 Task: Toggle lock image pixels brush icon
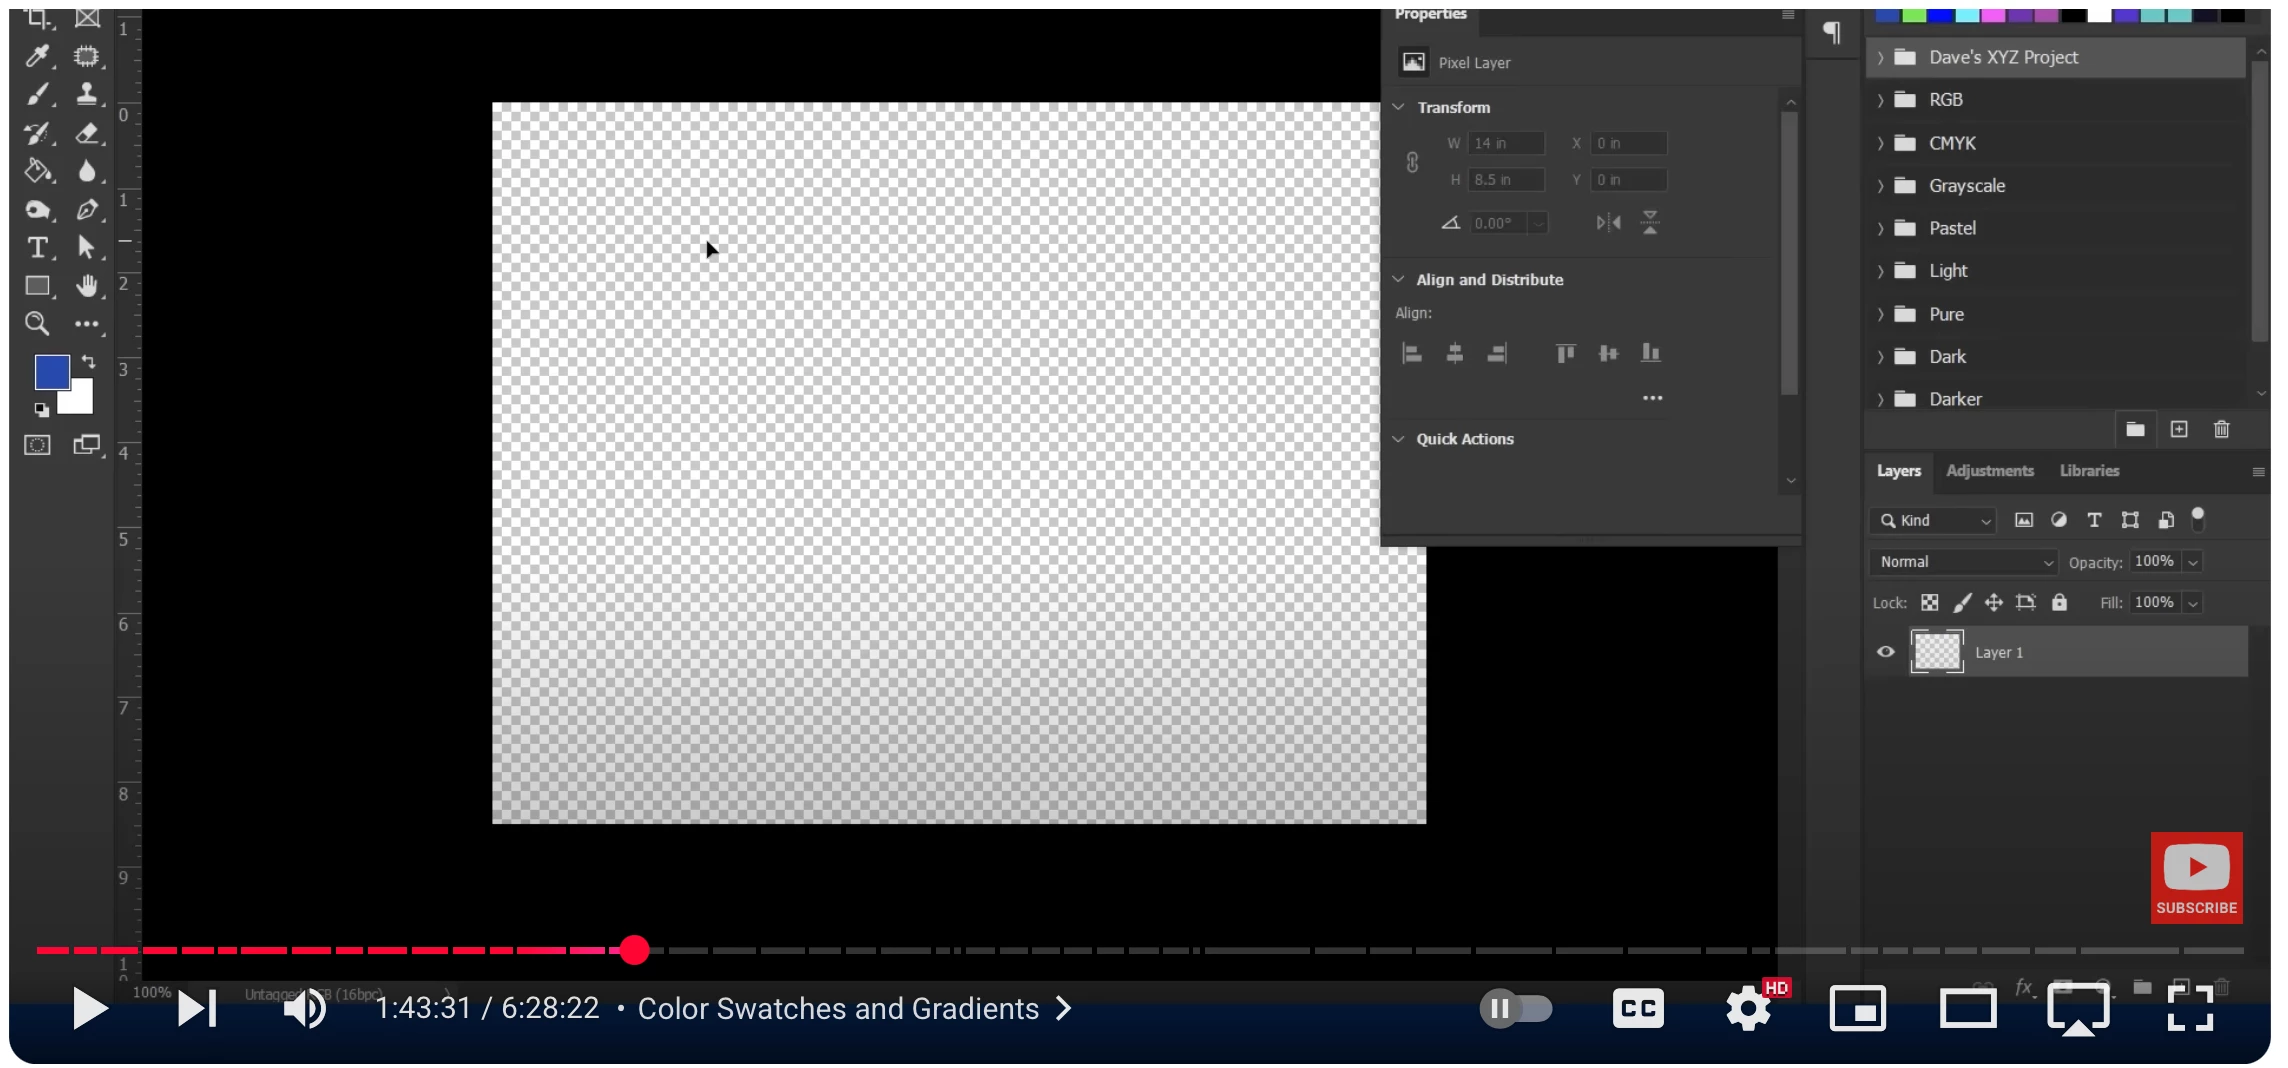click(x=1962, y=602)
